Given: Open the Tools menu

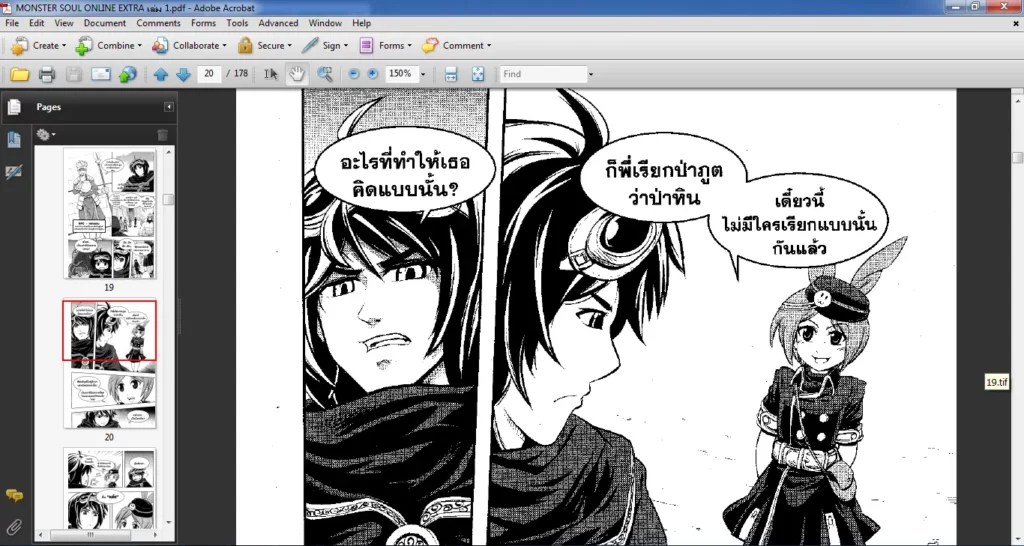Looking at the screenshot, I should pyautogui.click(x=237, y=23).
